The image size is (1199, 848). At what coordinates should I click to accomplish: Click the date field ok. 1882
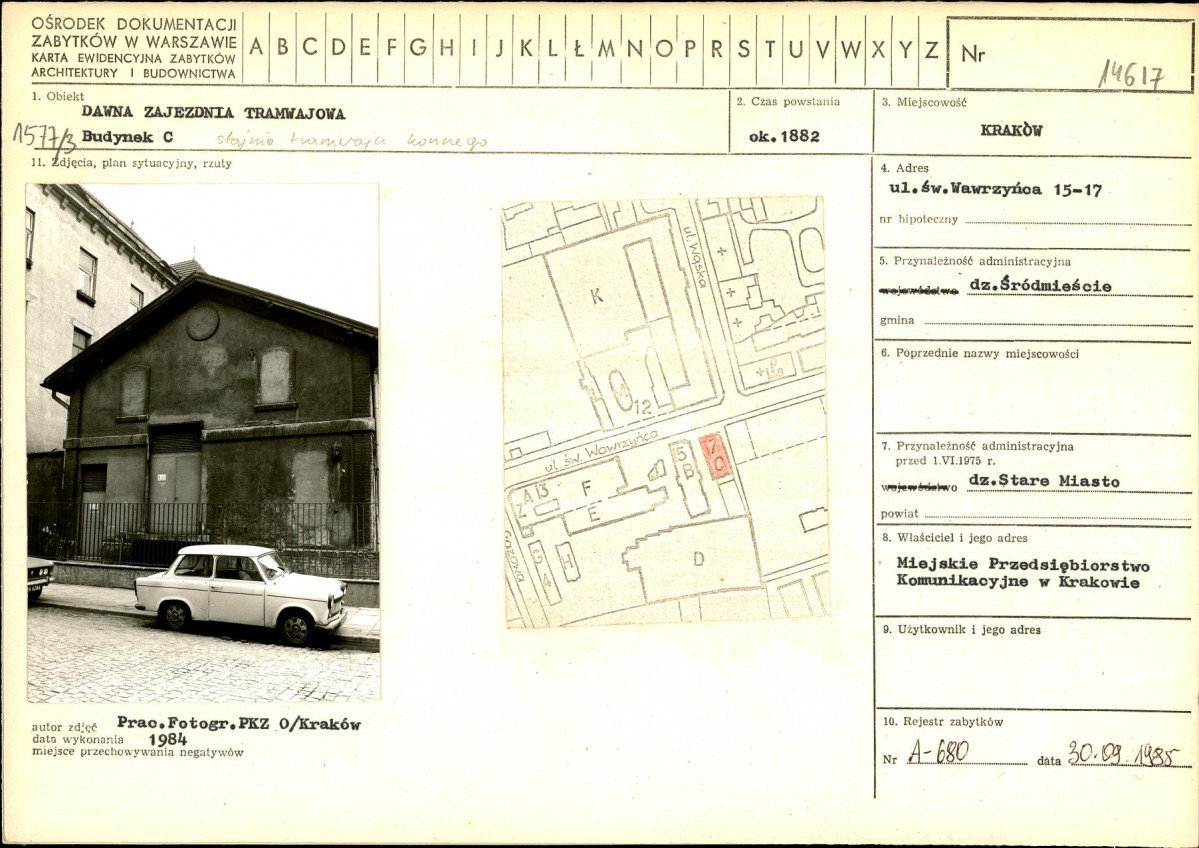click(785, 137)
